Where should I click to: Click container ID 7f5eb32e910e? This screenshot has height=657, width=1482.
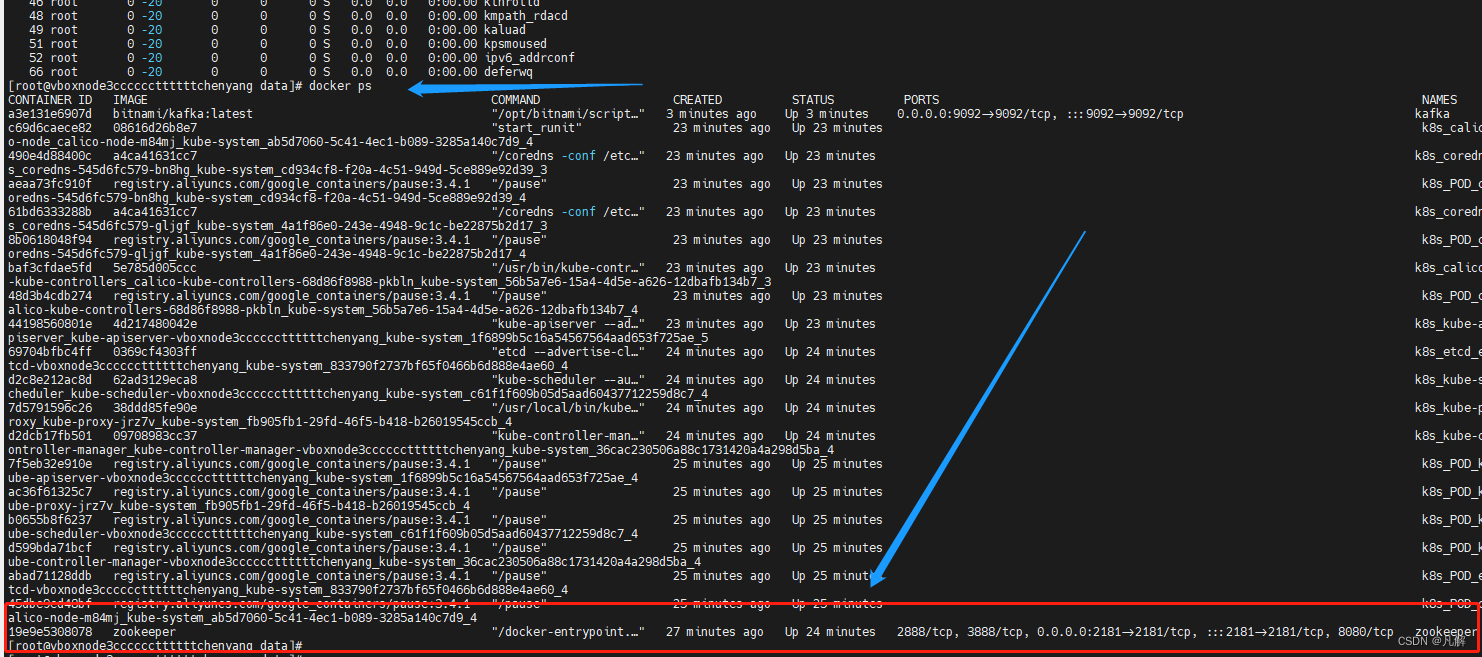click(49, 464)
